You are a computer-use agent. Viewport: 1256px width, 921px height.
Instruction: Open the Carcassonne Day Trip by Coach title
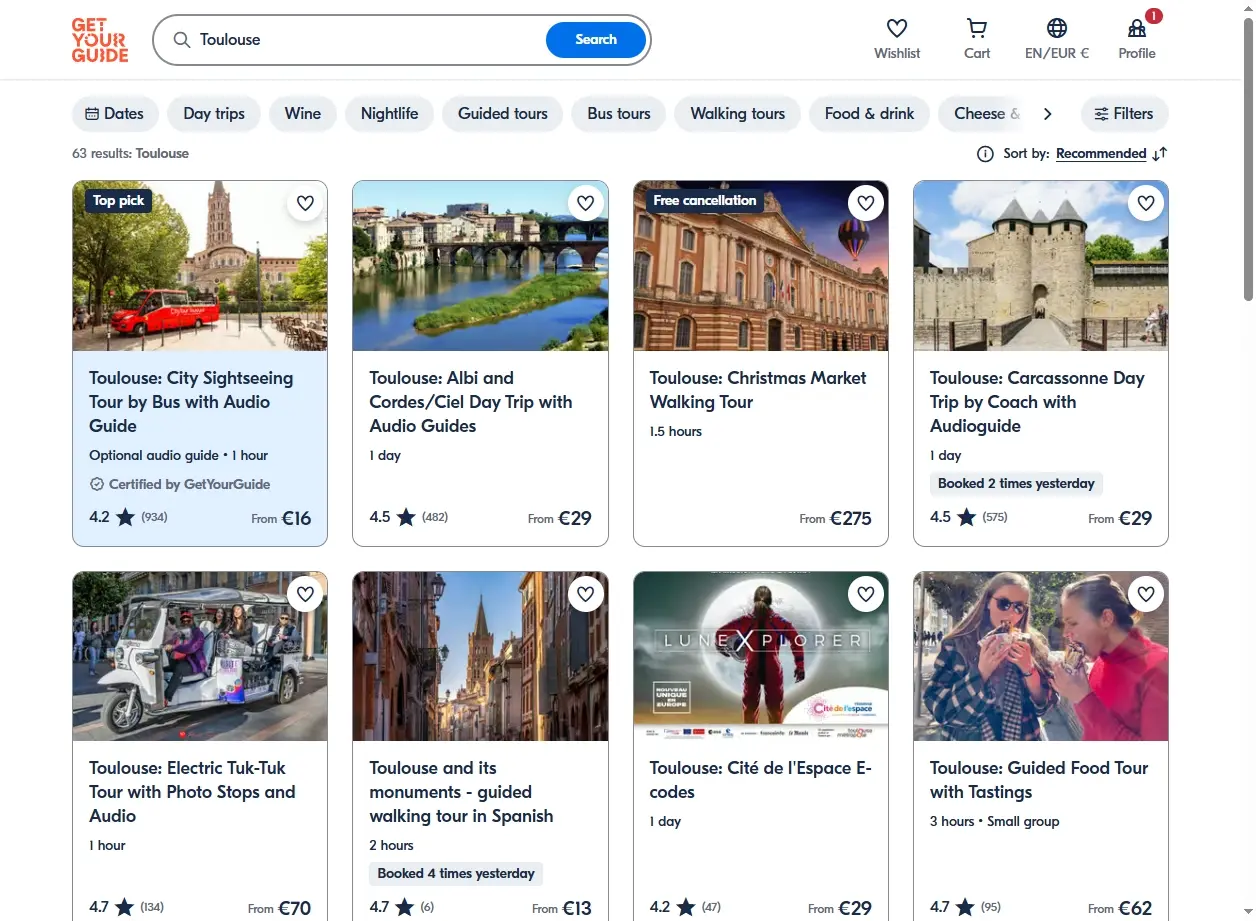[1037, 402]
